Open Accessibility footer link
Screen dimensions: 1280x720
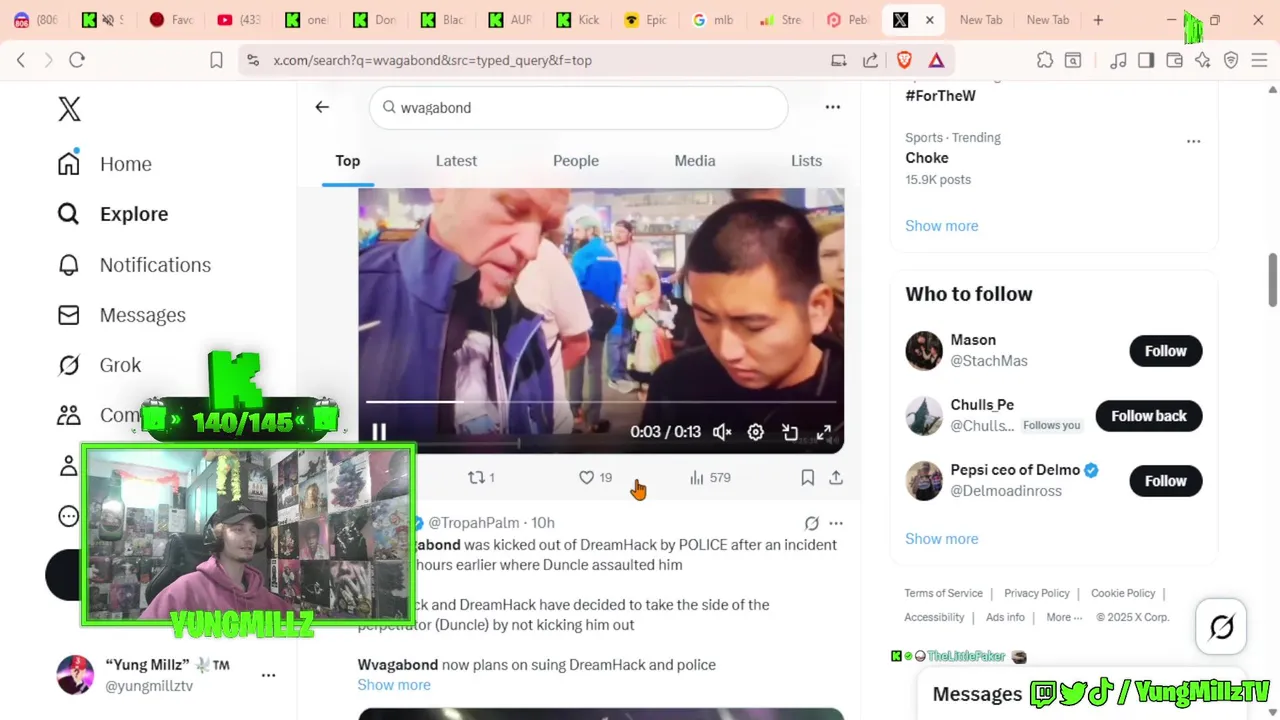click(935, 617)
